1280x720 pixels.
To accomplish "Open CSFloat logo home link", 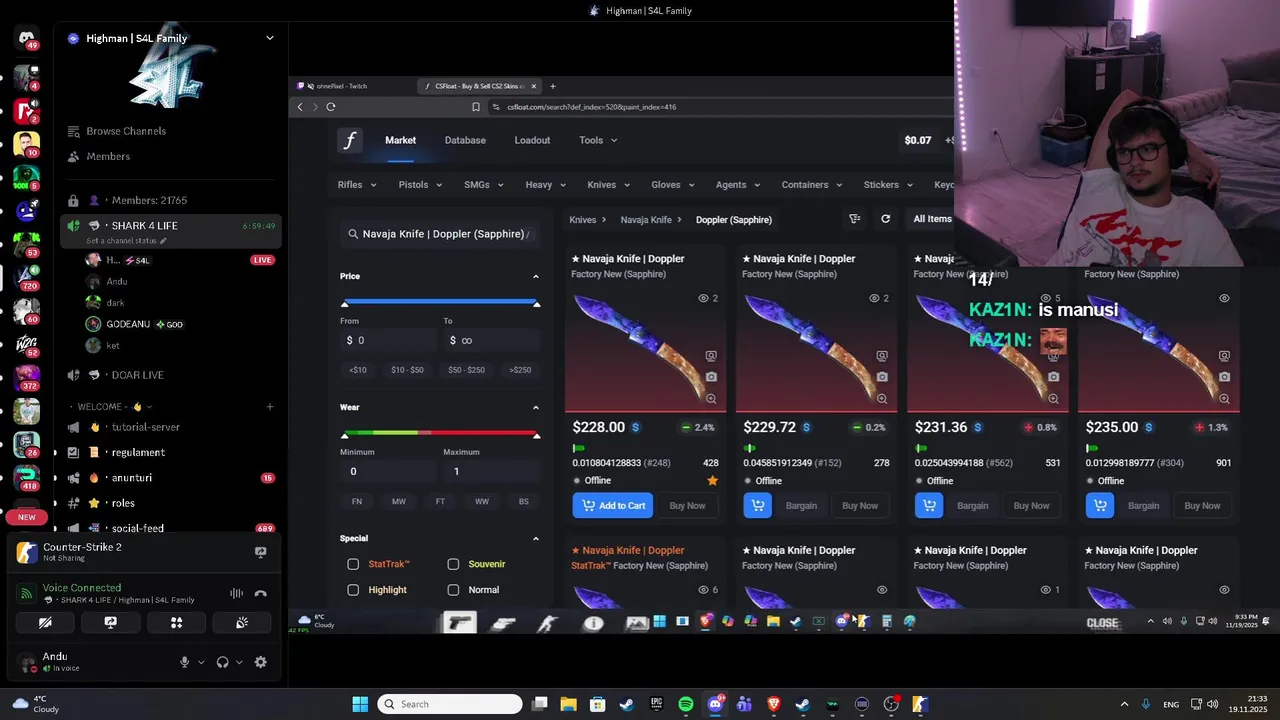I will click(x=350, y=140).
